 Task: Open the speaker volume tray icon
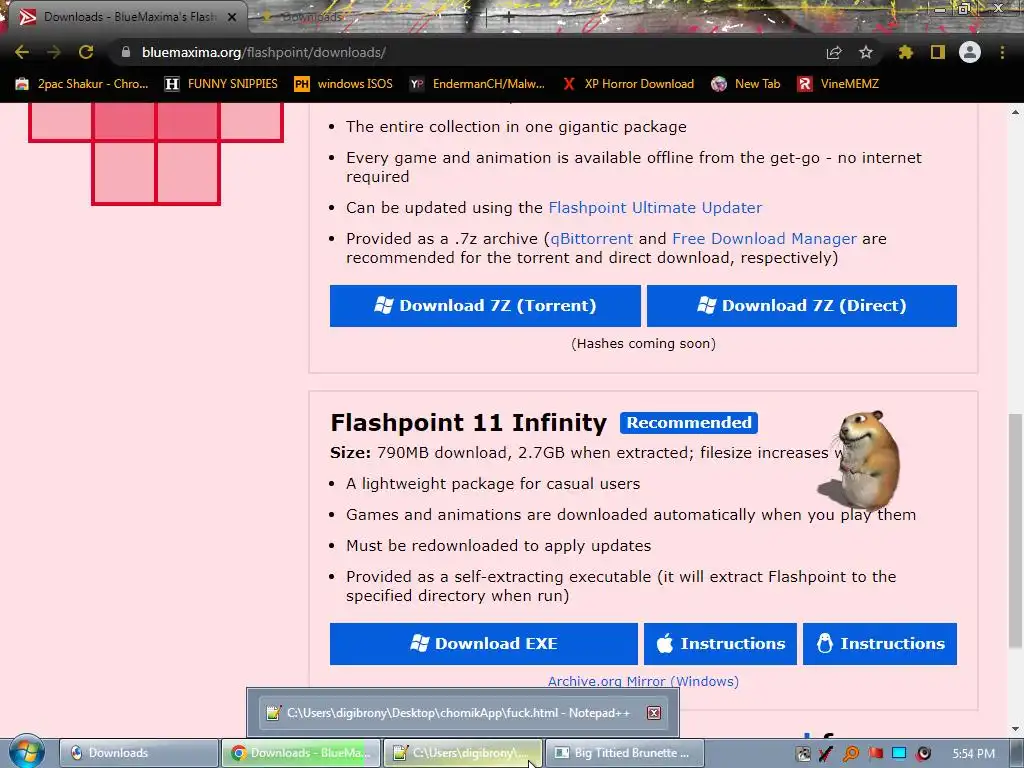(923, 754)
